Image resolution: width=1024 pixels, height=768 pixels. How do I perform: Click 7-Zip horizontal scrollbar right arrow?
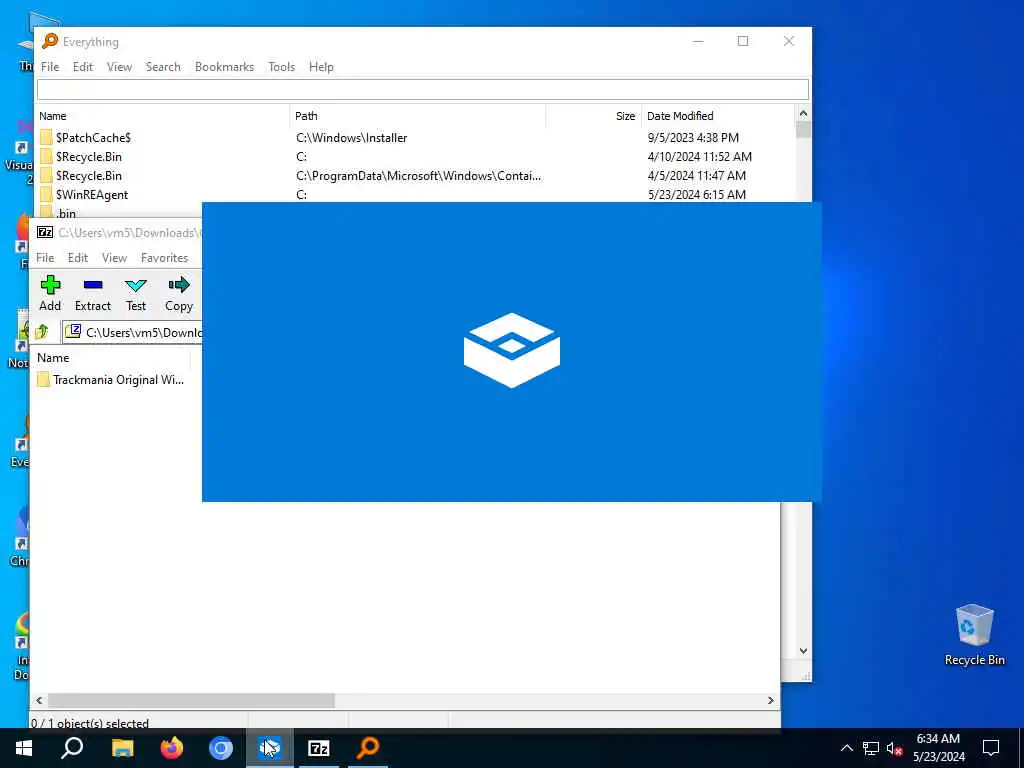pyautogui.click(x=771, y=700)
